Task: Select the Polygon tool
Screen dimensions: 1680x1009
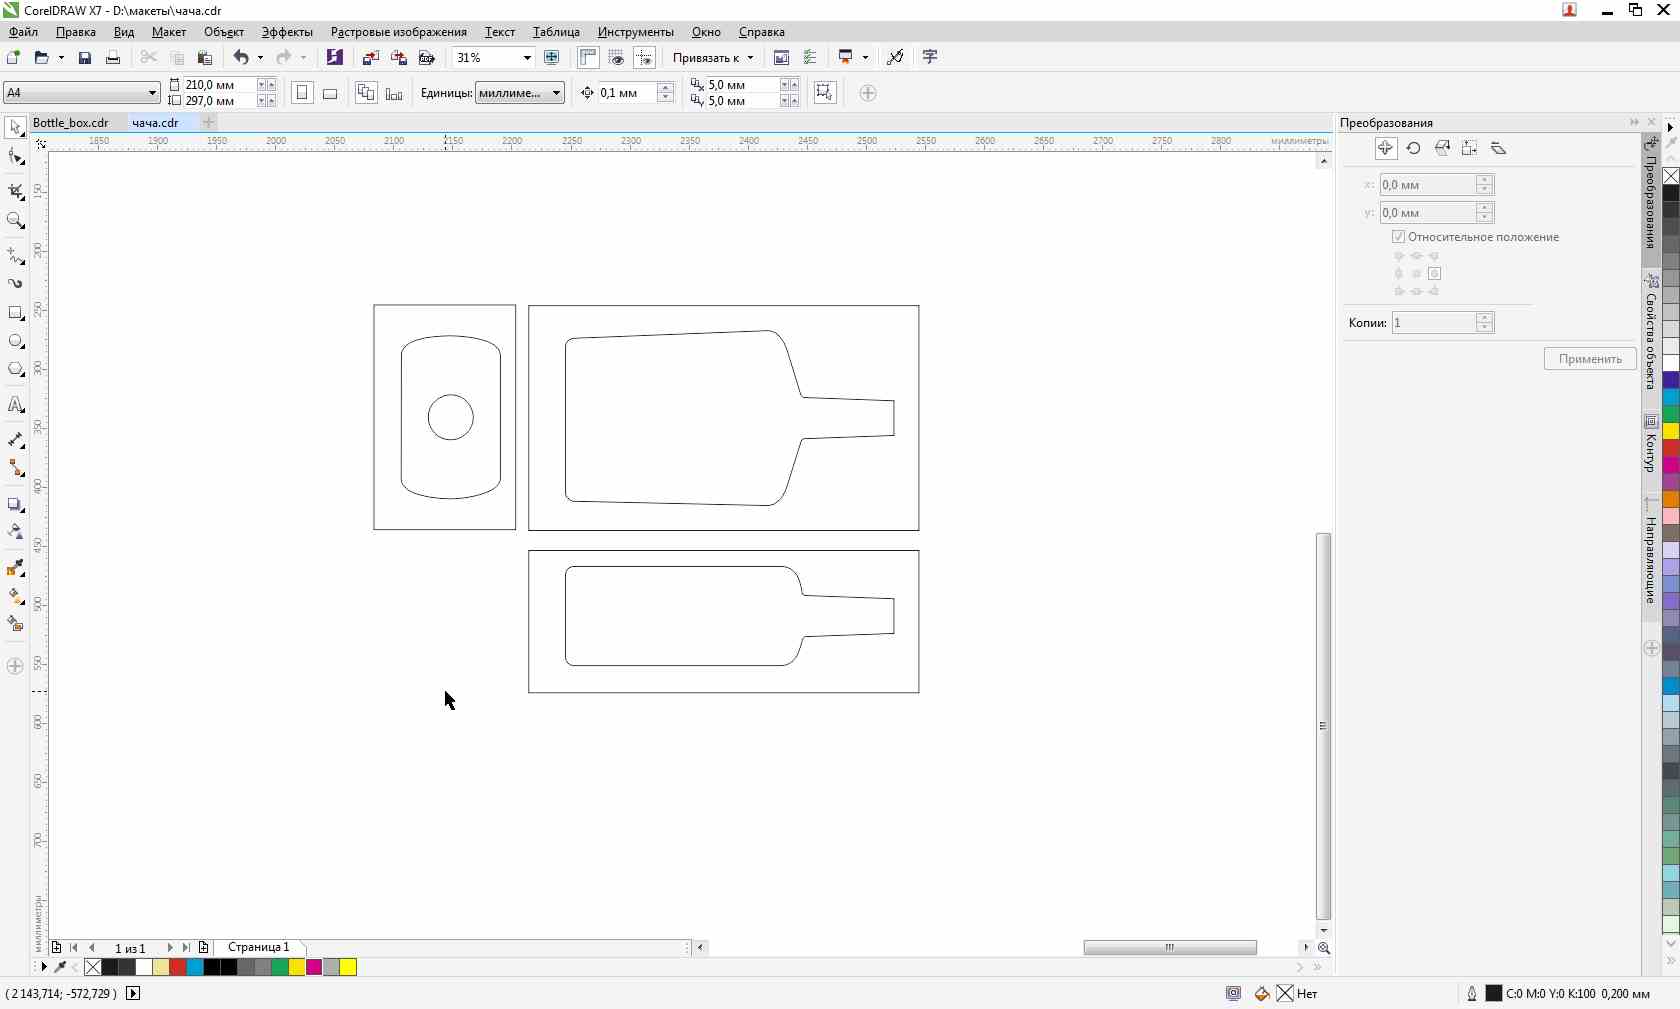Action: click(15, 370)
